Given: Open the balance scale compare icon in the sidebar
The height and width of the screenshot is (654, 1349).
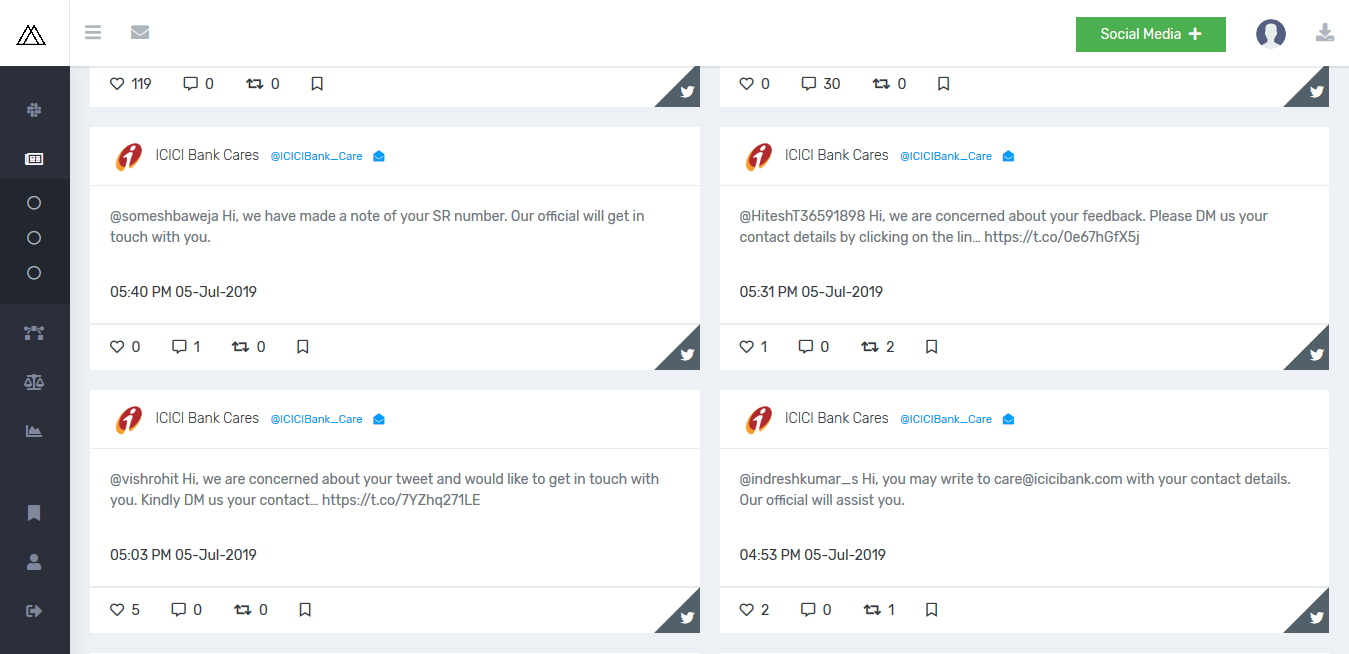Looking at the screenshot, I should [x=34, y=382].
